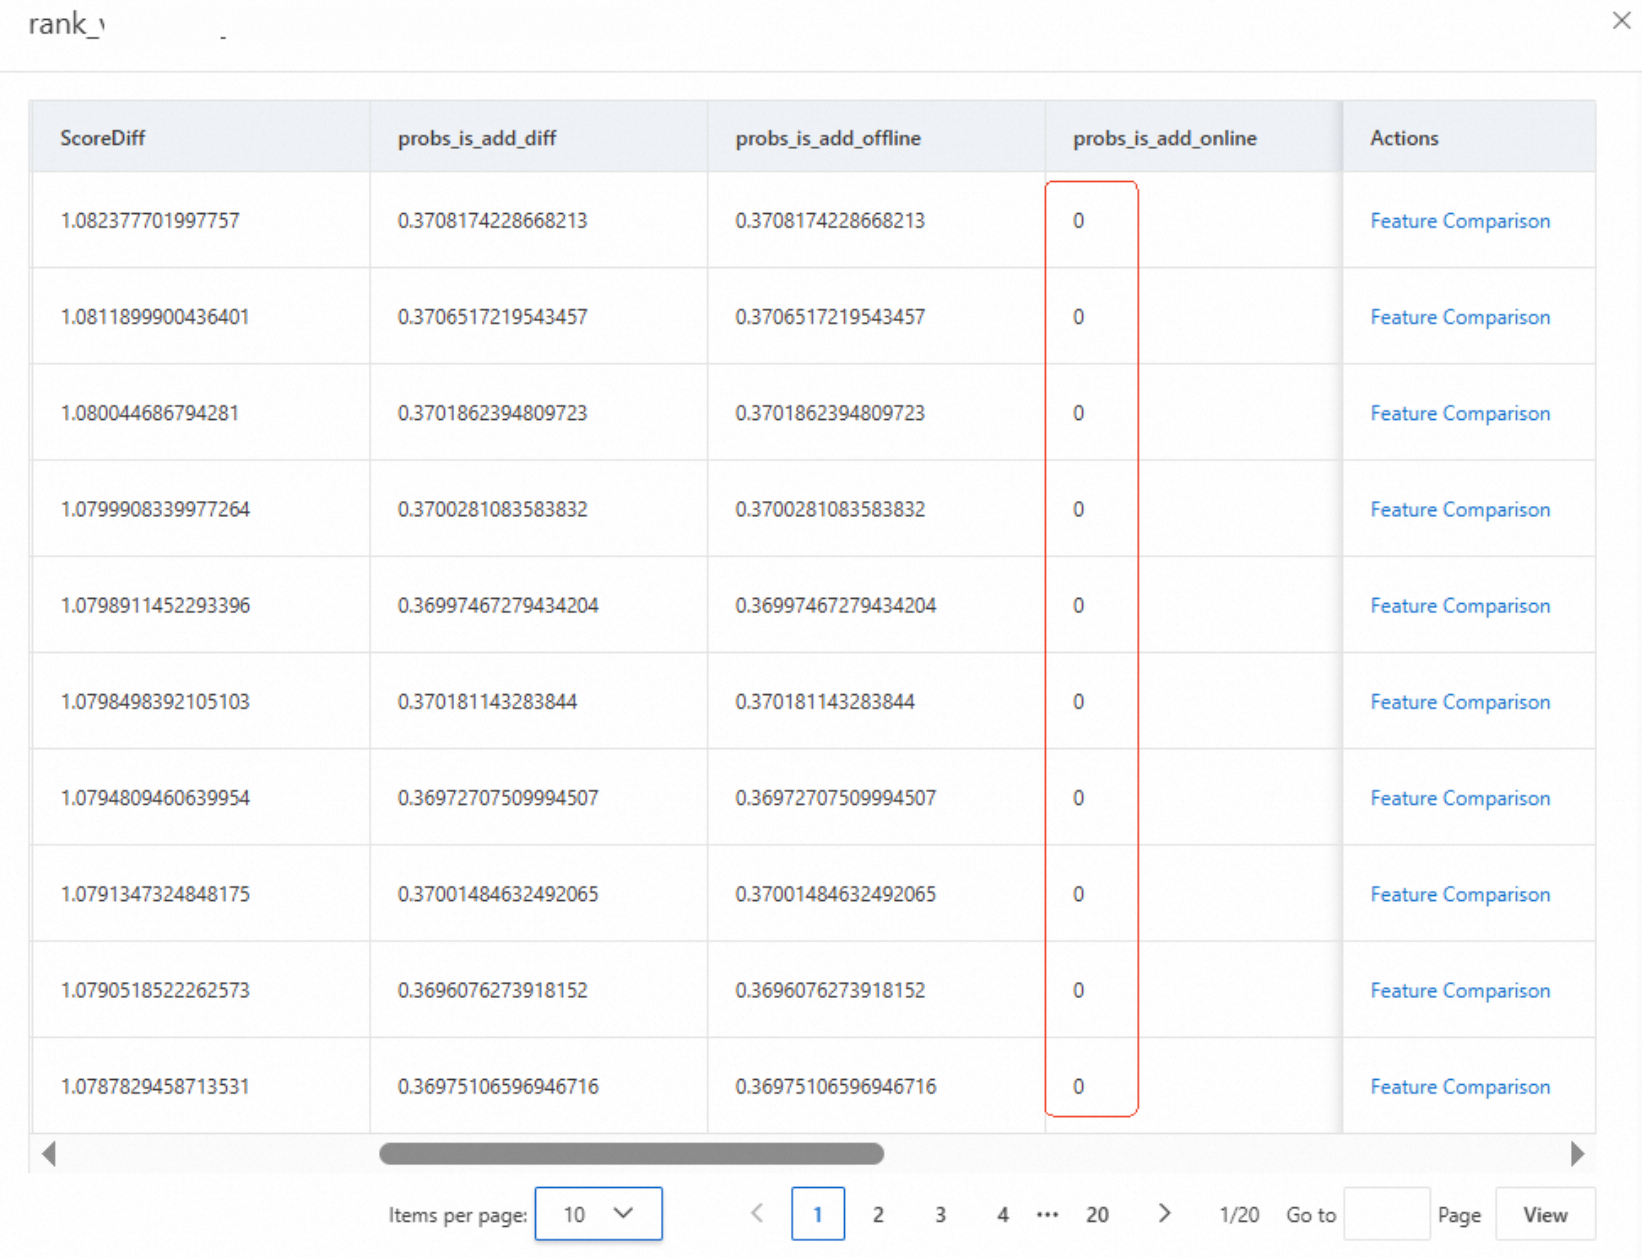This screenshot has height=1258, width=1642.
Task: Click the left scroll arrow of the horizontal scrollbar
Action: point(48,1154)
